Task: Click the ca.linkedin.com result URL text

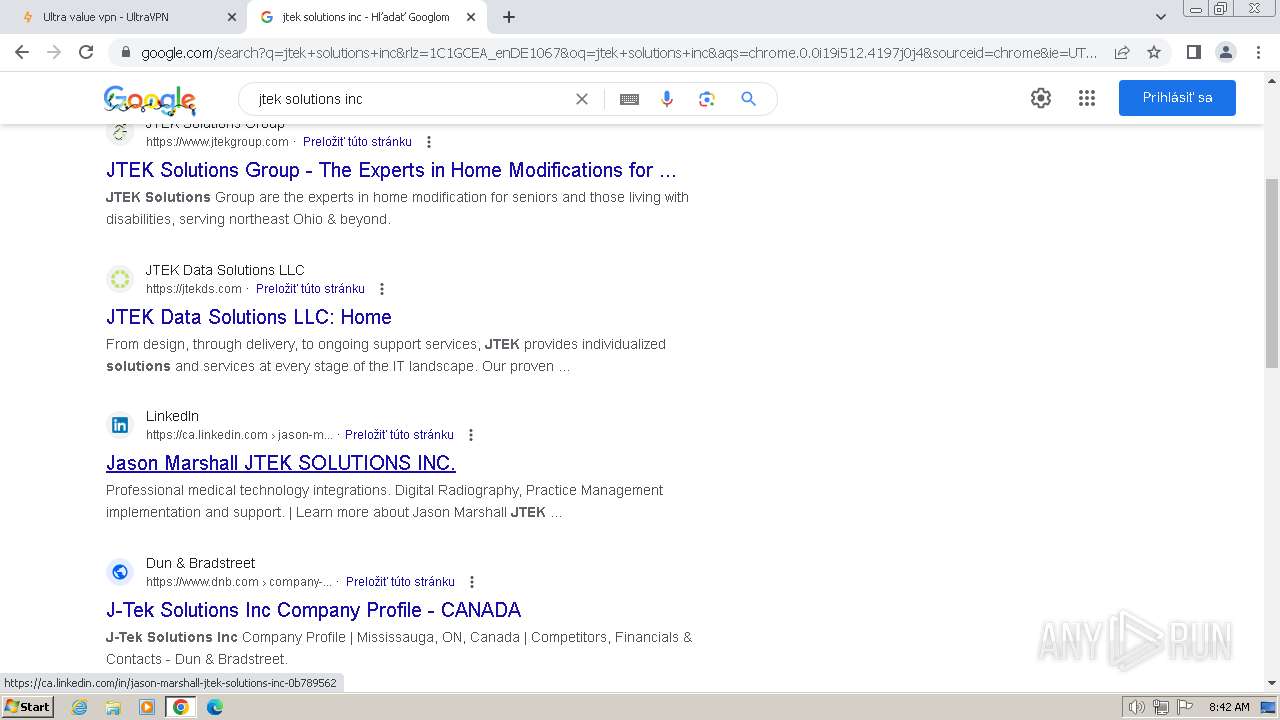Action: [240, 435]
